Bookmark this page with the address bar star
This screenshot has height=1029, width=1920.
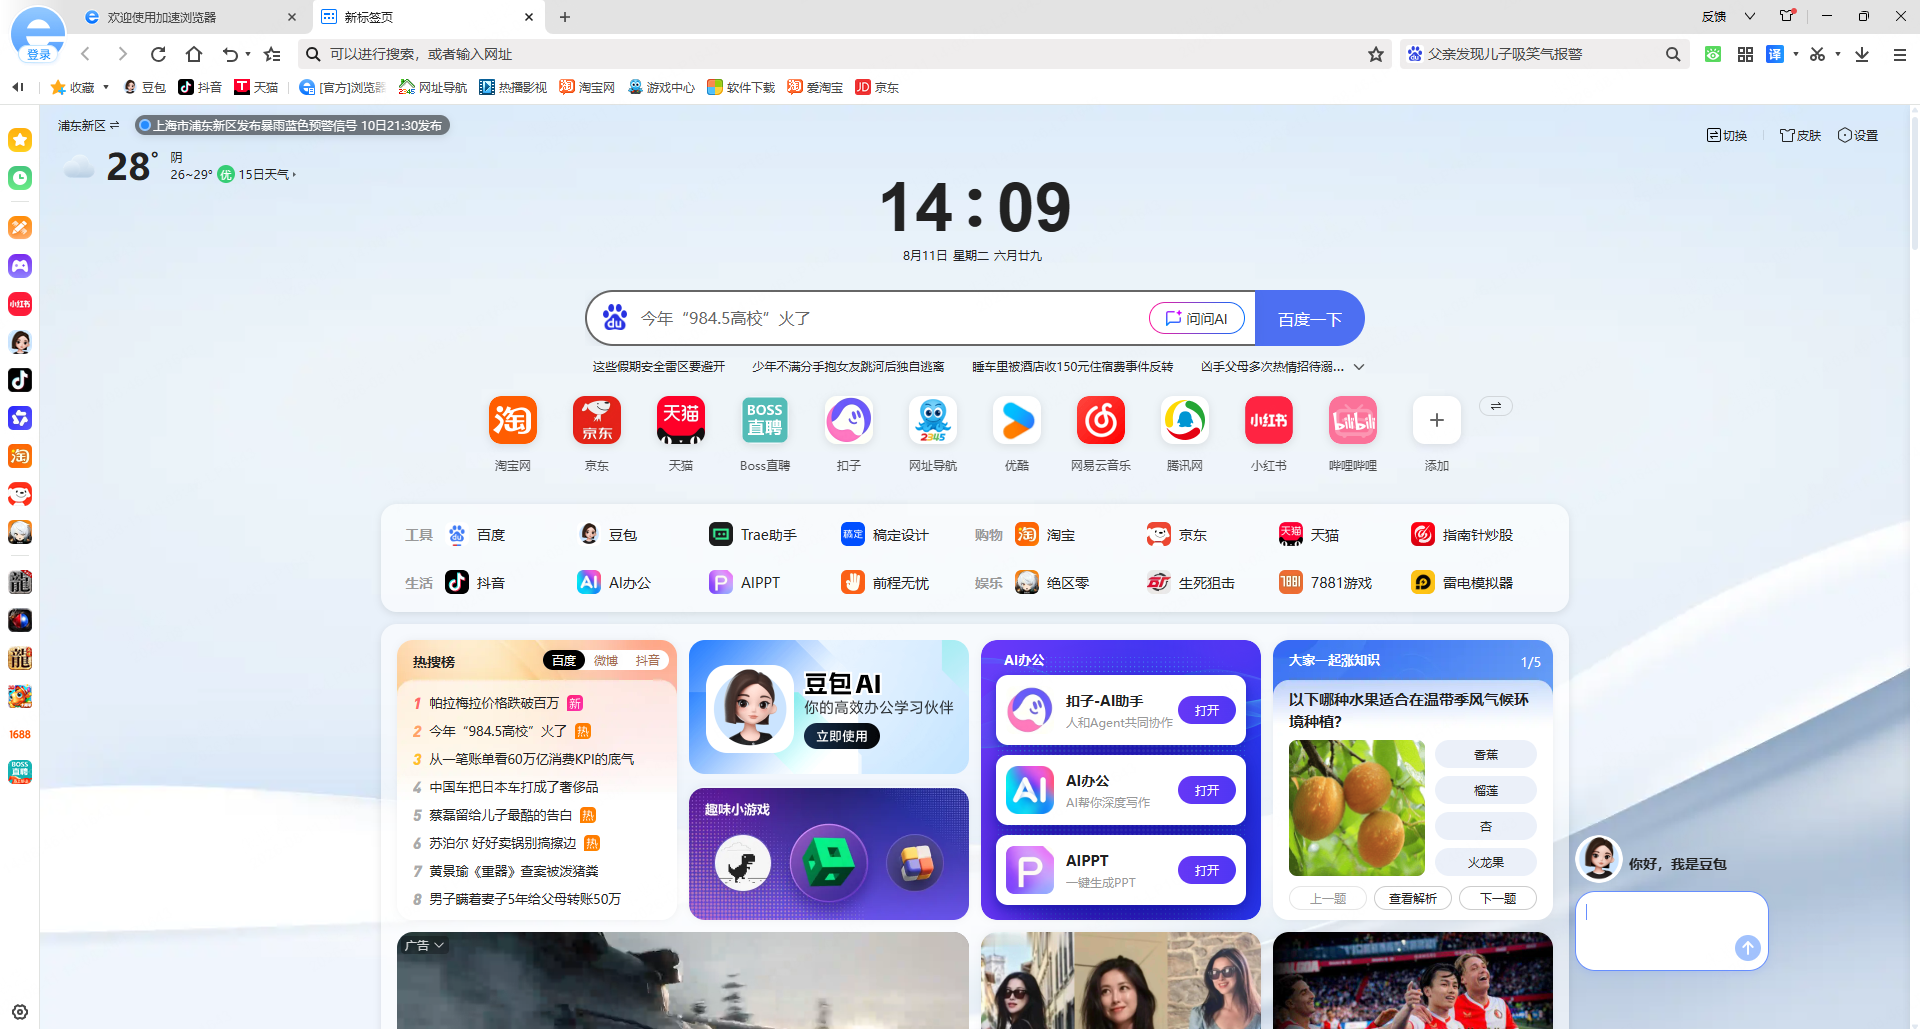tap(1376, 54)
